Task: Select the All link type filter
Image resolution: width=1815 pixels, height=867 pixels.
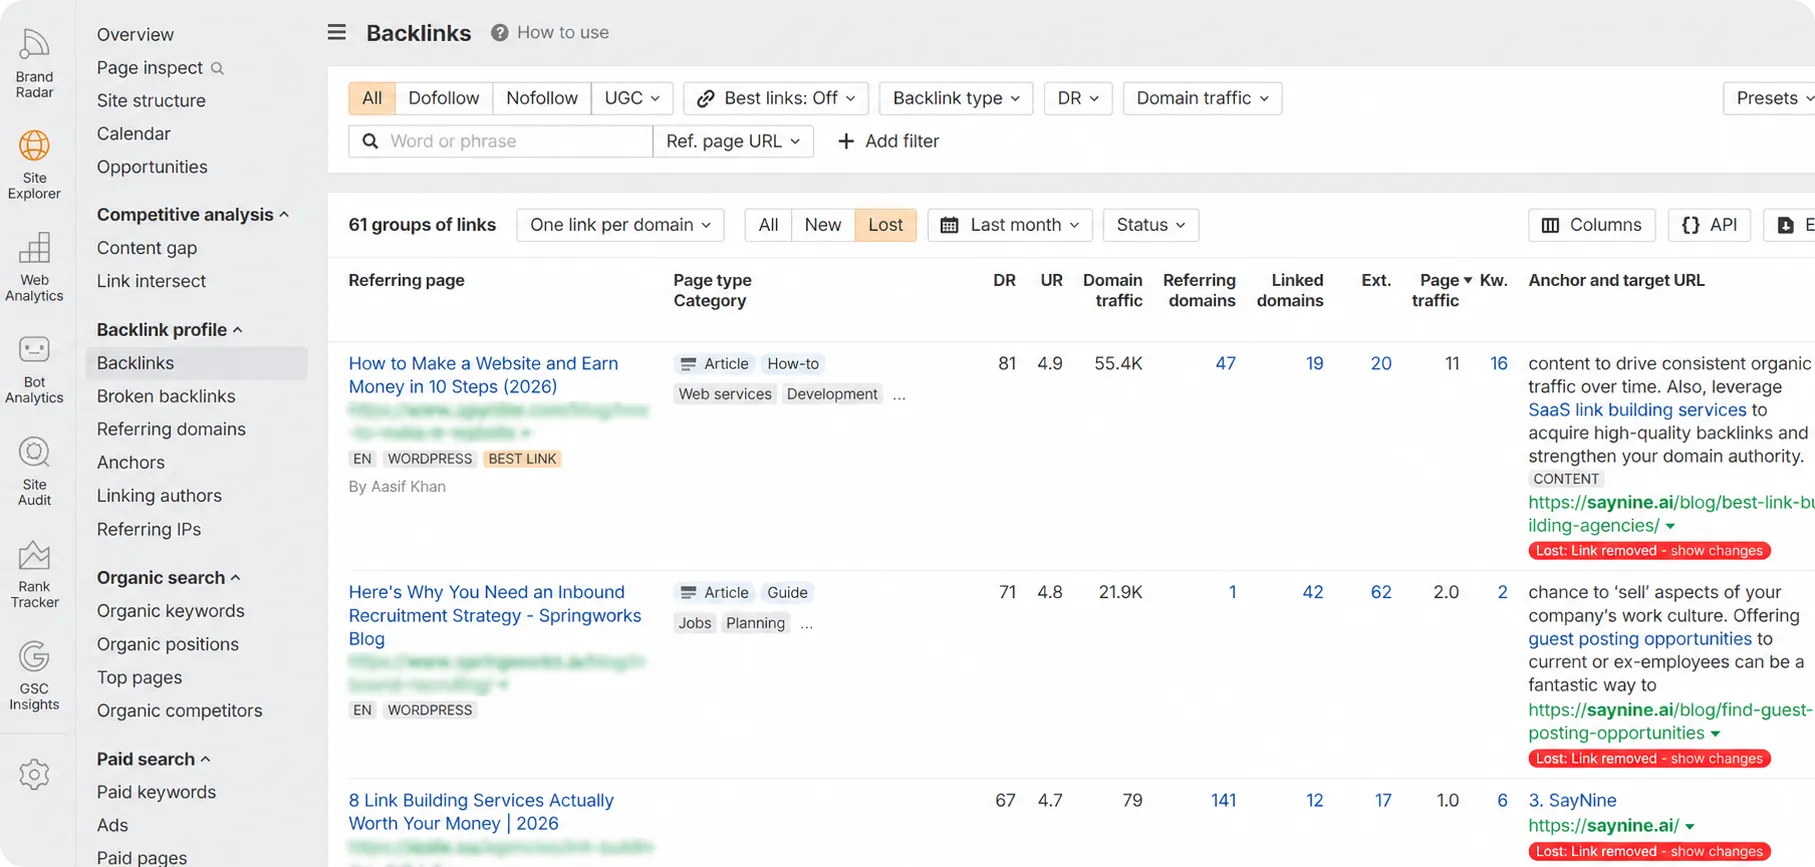Action: [372, 98]
